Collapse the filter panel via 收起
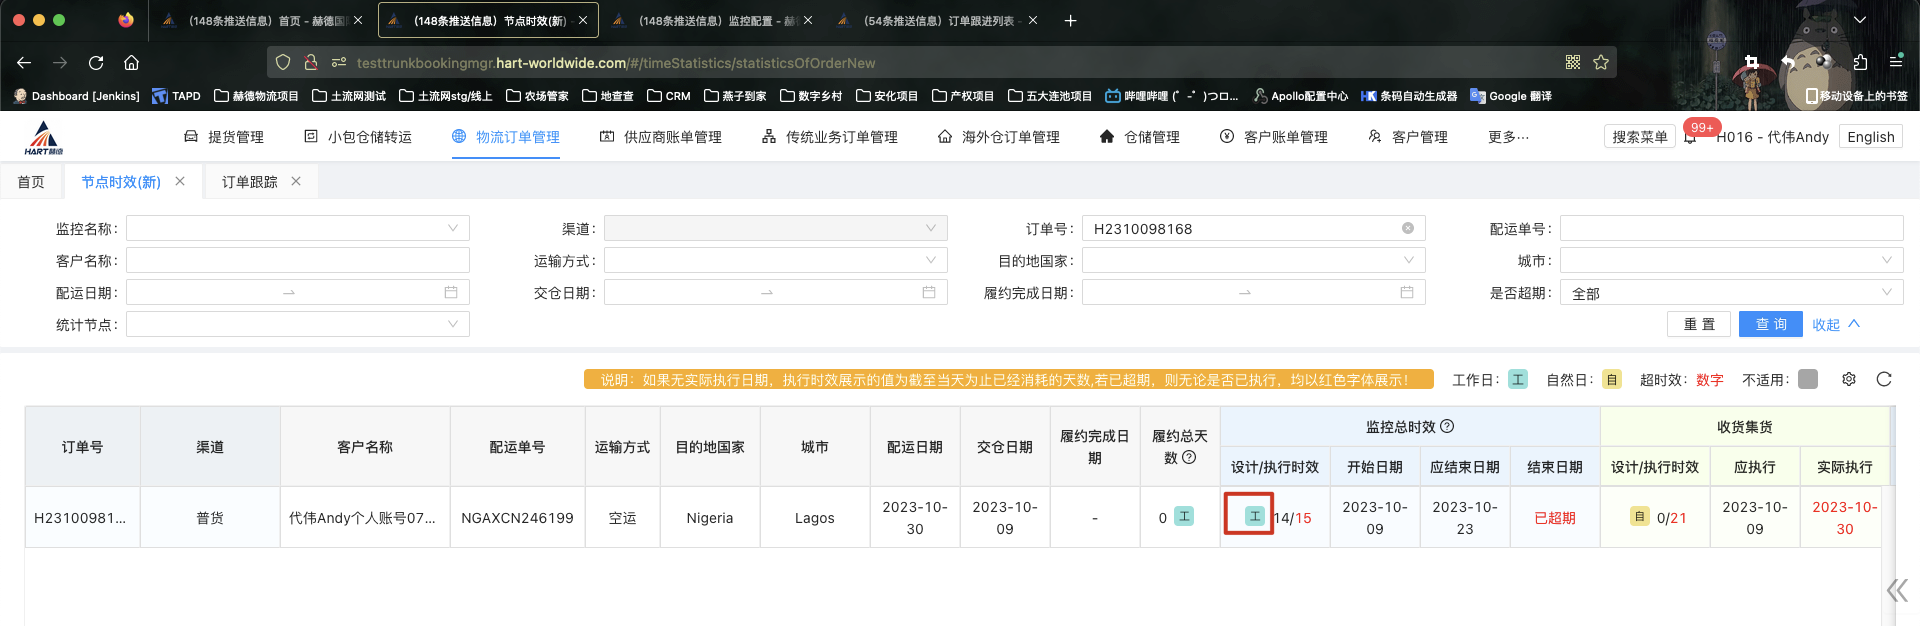Viewport: 1920px width, 626px height. (x=1835, y=325)
